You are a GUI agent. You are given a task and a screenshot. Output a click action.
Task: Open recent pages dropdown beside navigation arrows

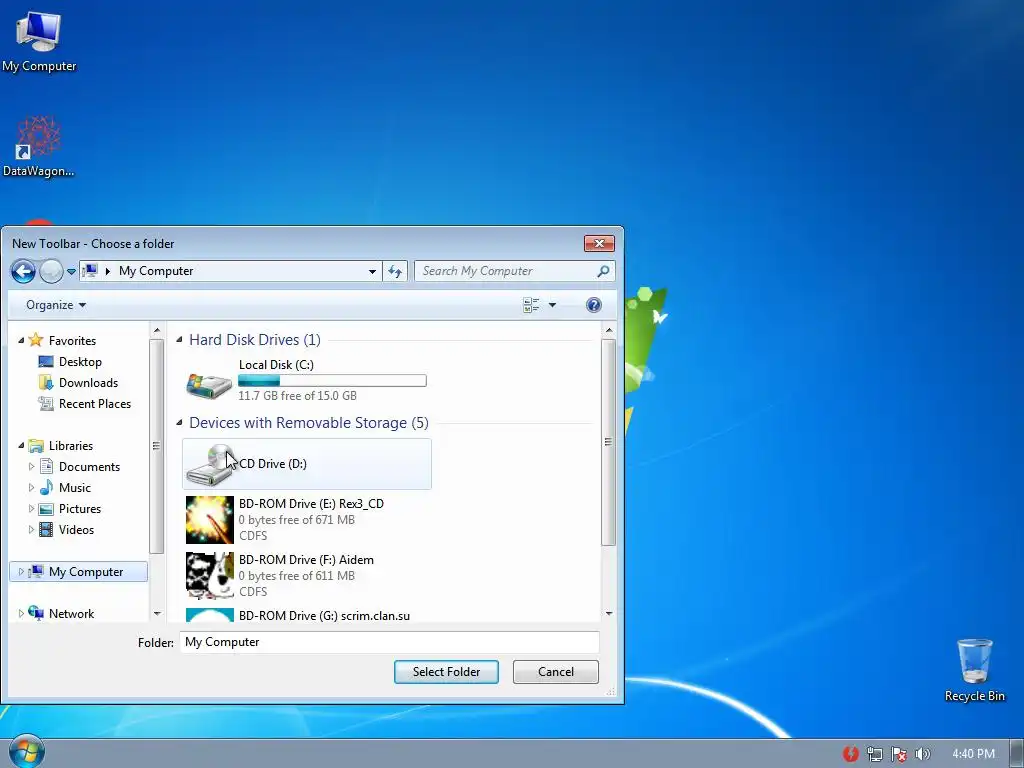(71, 272)
